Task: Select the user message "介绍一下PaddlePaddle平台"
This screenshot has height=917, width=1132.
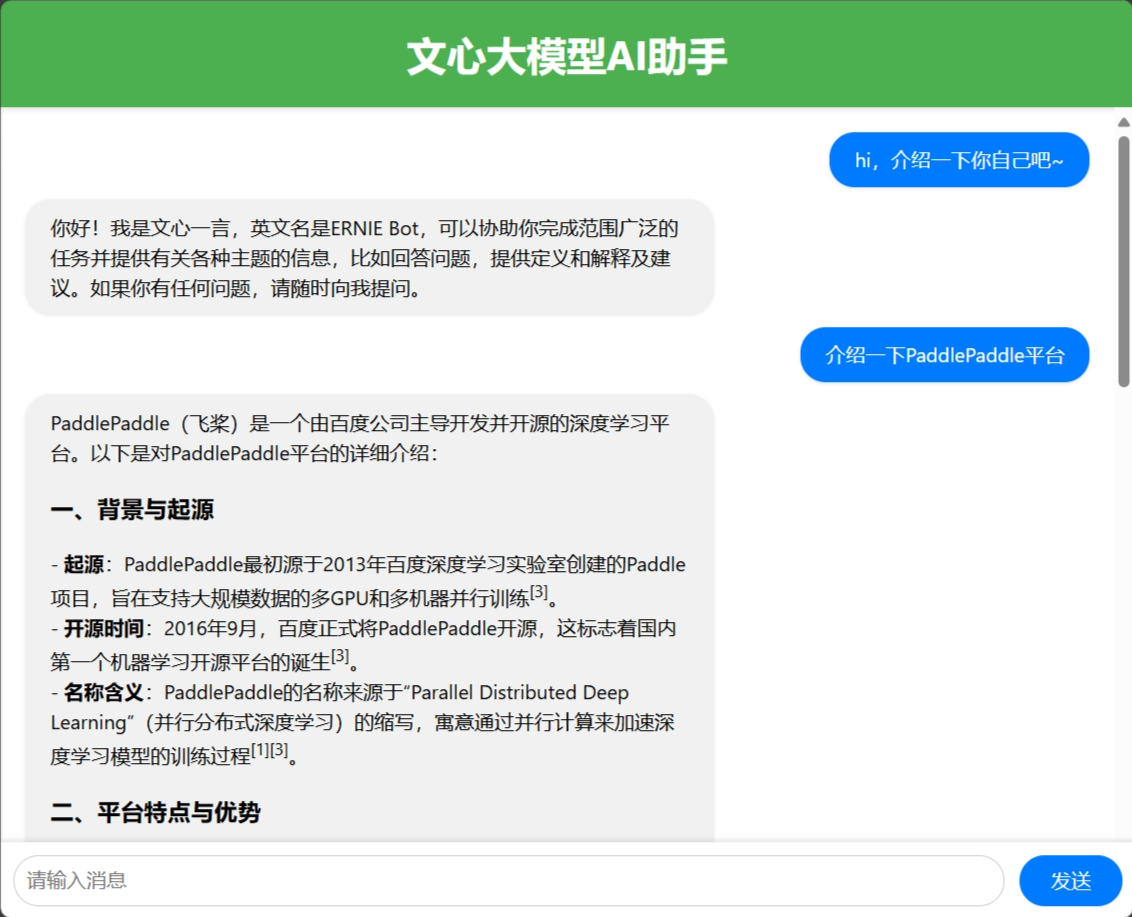Action: [944, 355]
